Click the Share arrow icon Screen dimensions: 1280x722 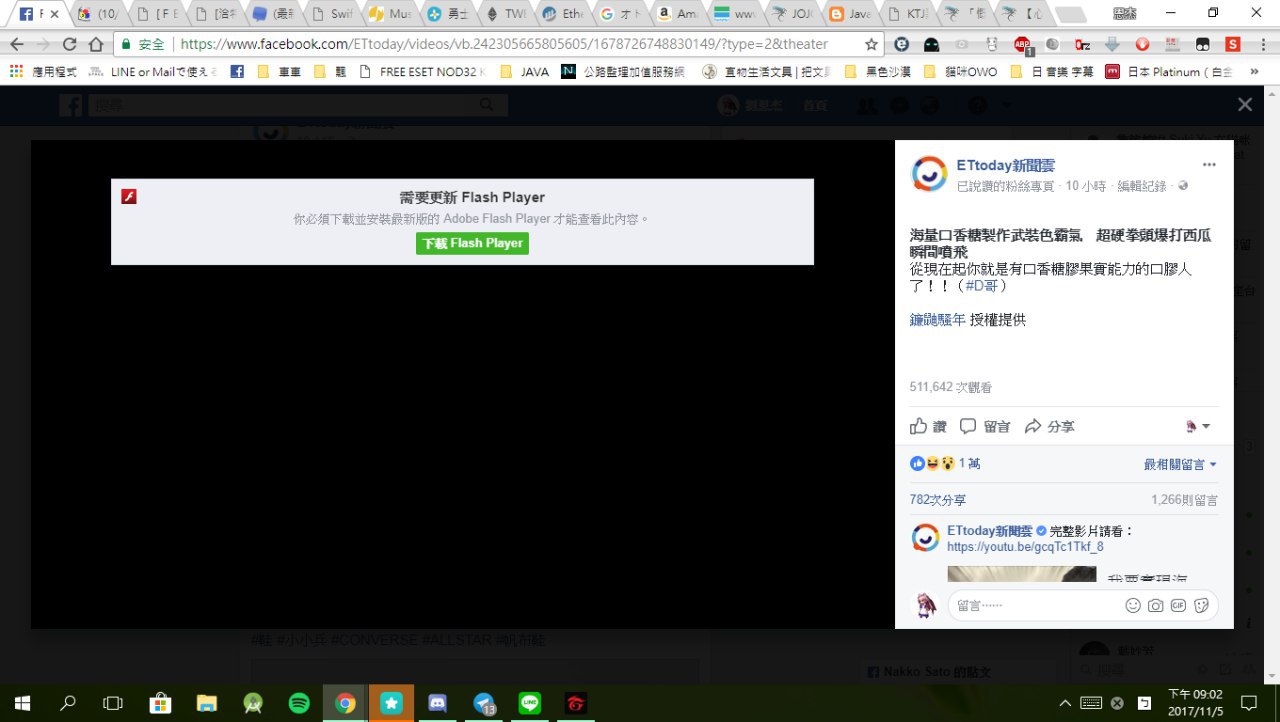pyautogui.click(x=1034, y=426)
